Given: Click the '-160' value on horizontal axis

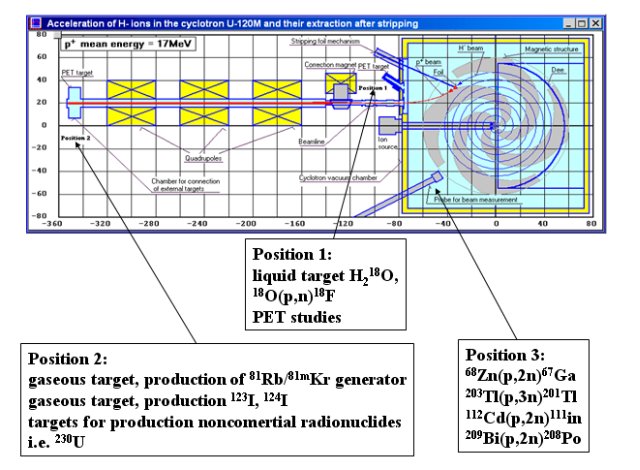Looking at the screenshot, I should (x=294, y=224).
